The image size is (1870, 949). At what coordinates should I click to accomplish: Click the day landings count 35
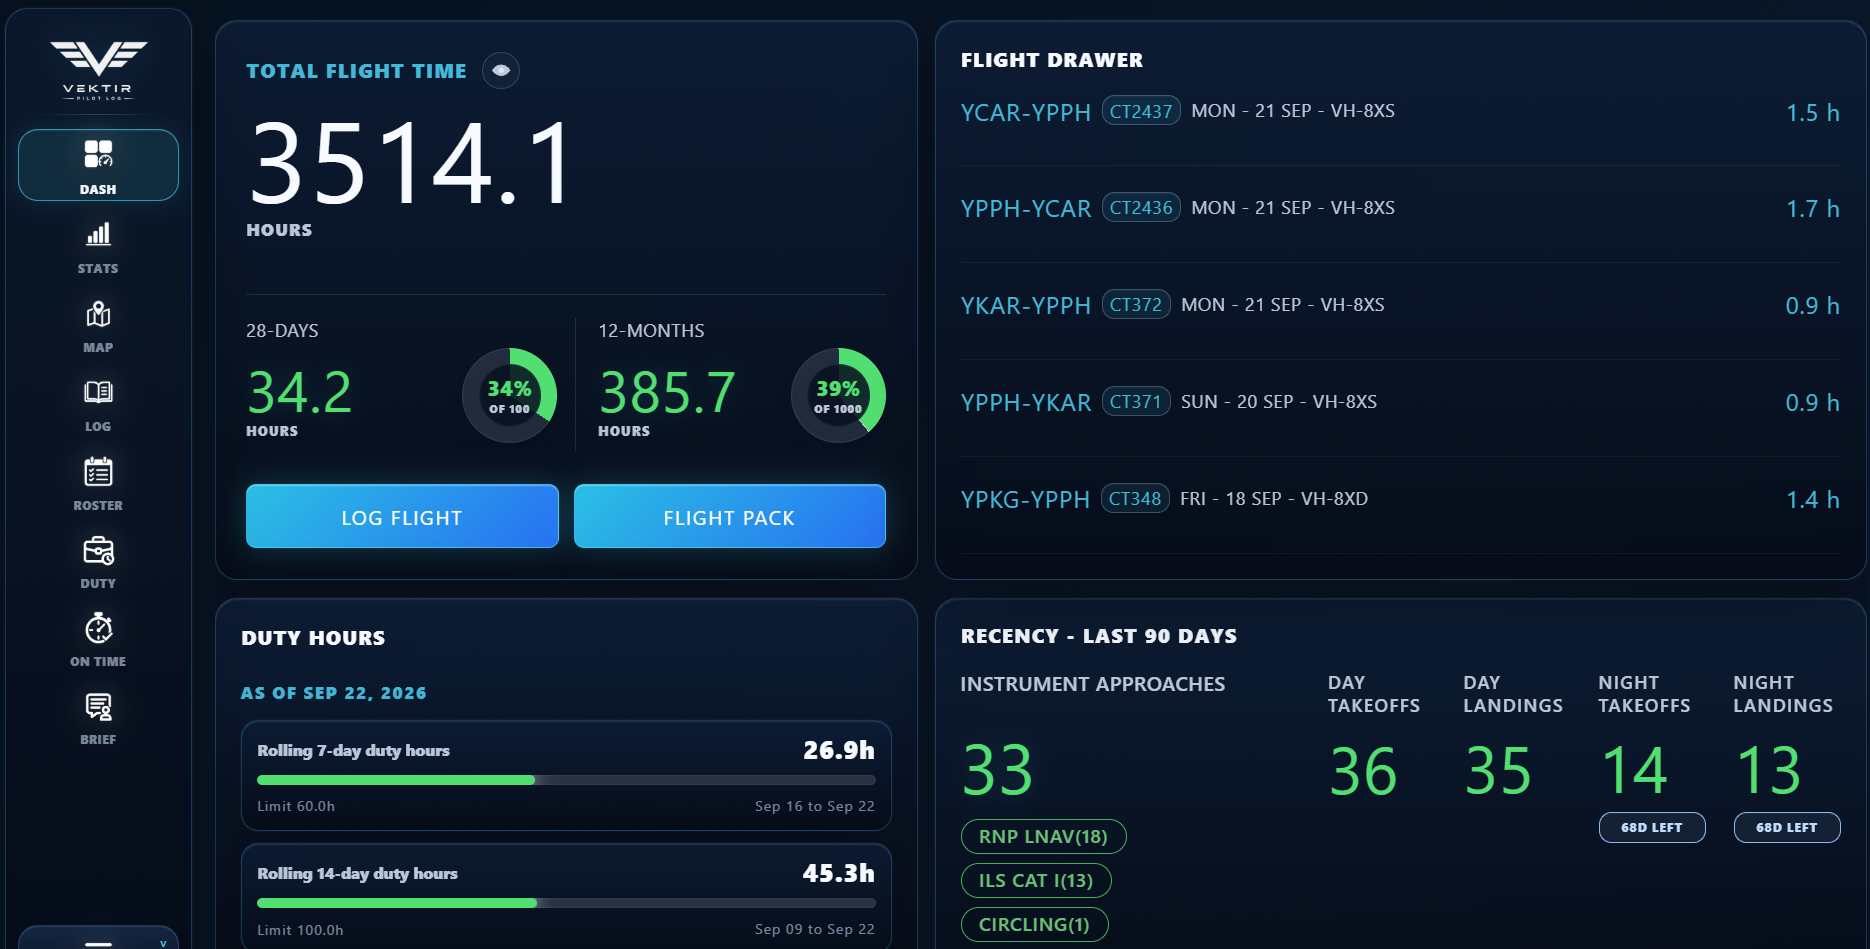point(1498,771)
